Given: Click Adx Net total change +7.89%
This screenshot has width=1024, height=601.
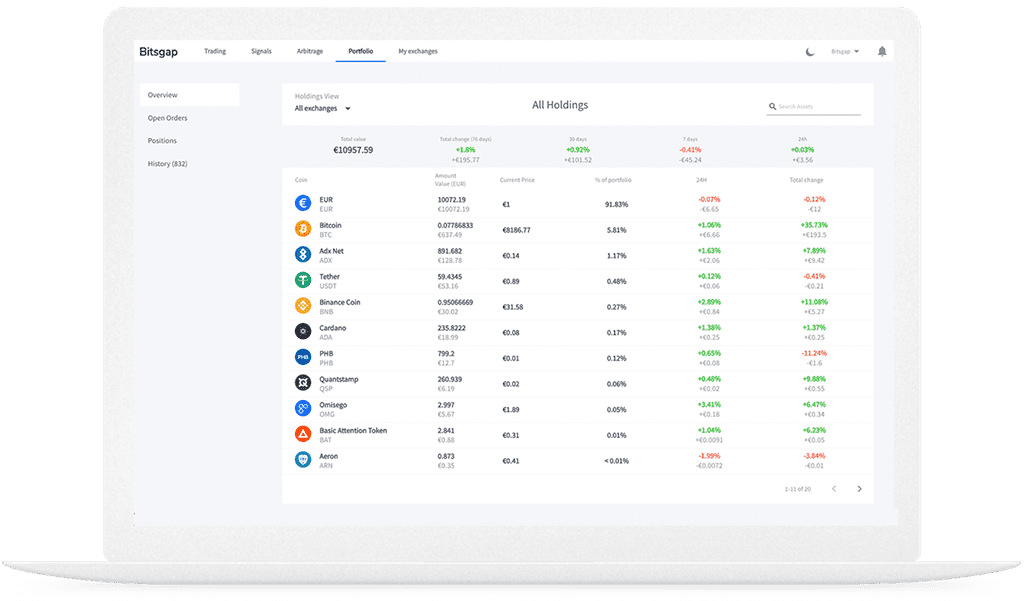Looking at the screenshot, I should pos(814,251).
